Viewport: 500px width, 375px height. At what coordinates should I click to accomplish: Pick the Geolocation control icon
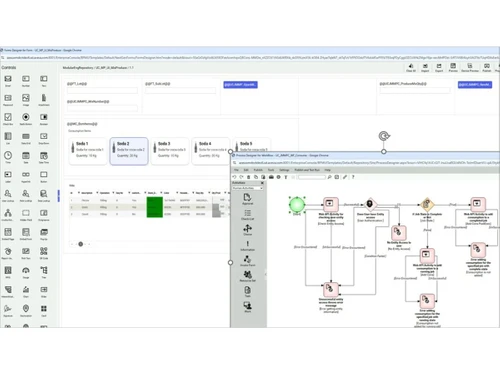pos(26,309)
